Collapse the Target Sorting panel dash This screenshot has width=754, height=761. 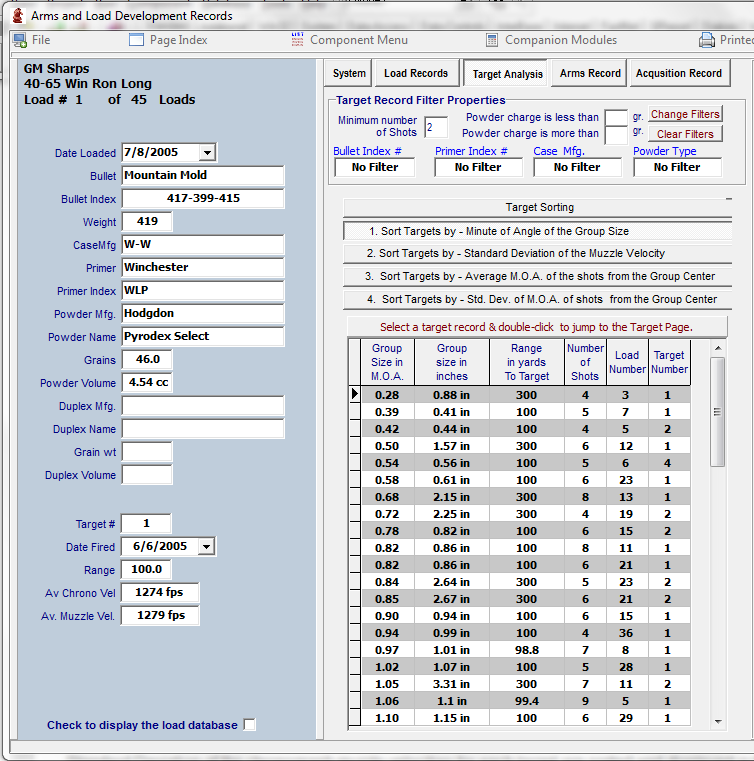tap(728, 199)
